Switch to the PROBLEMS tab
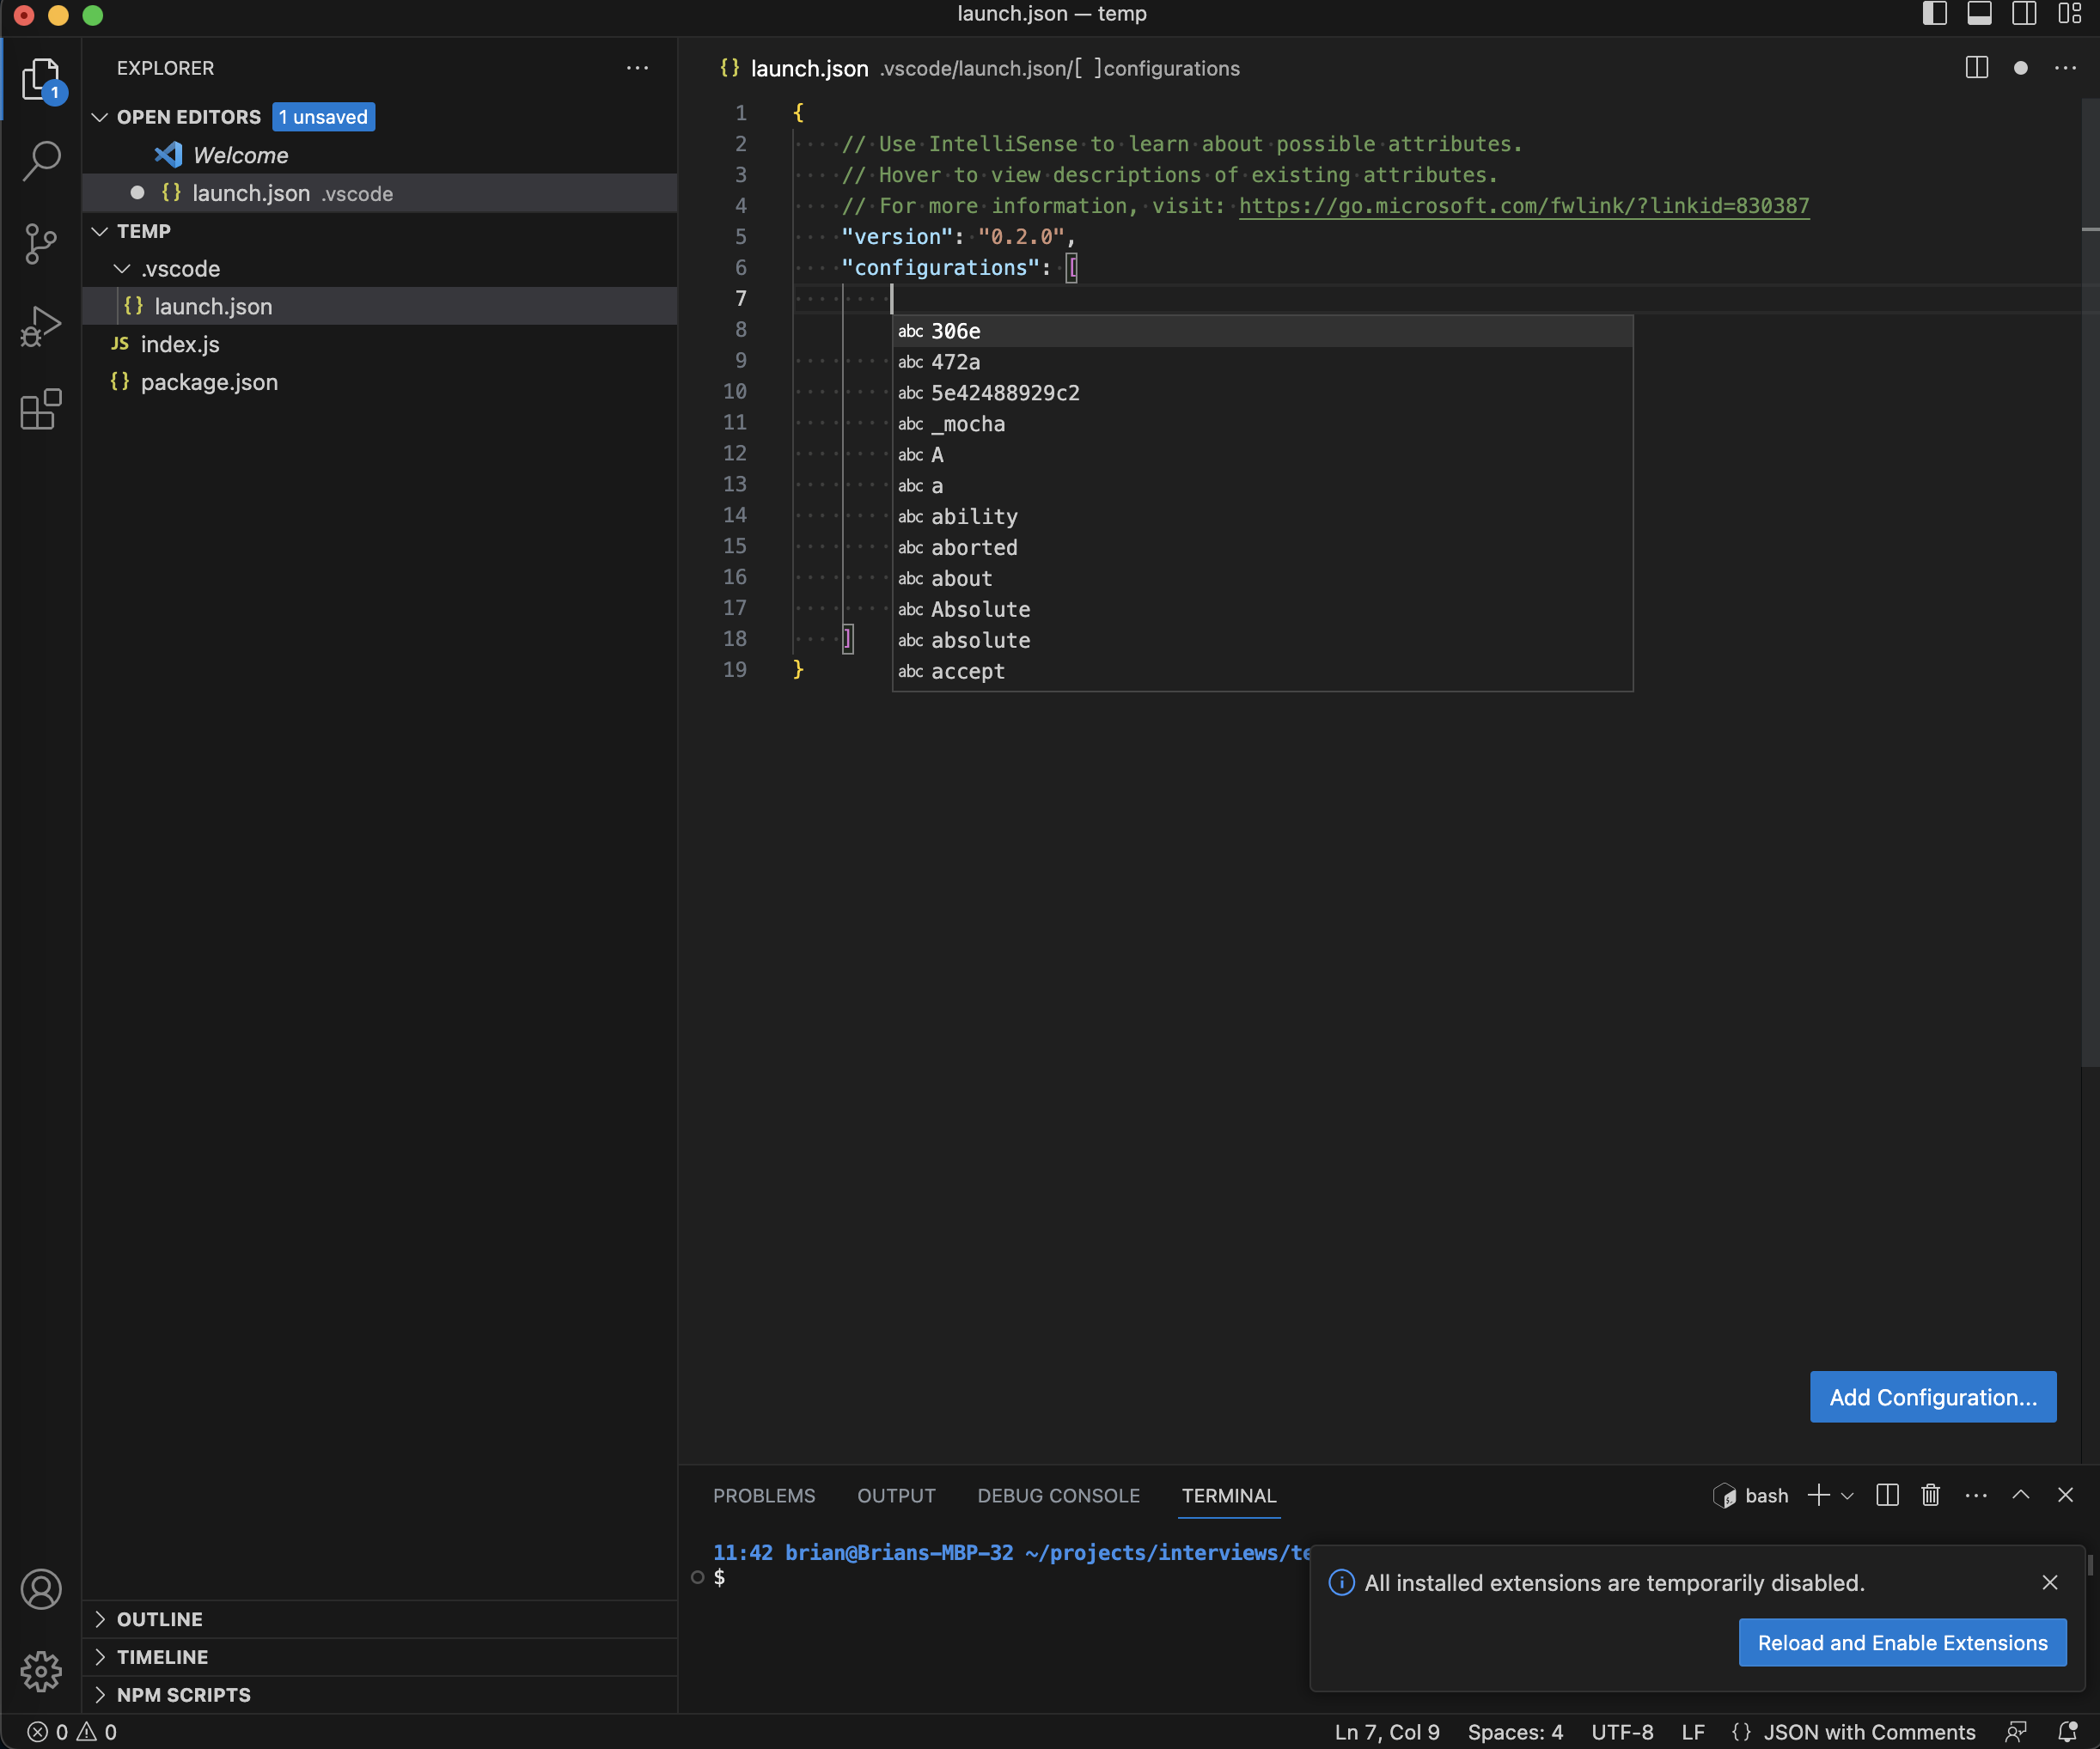 pos(764,1496)
